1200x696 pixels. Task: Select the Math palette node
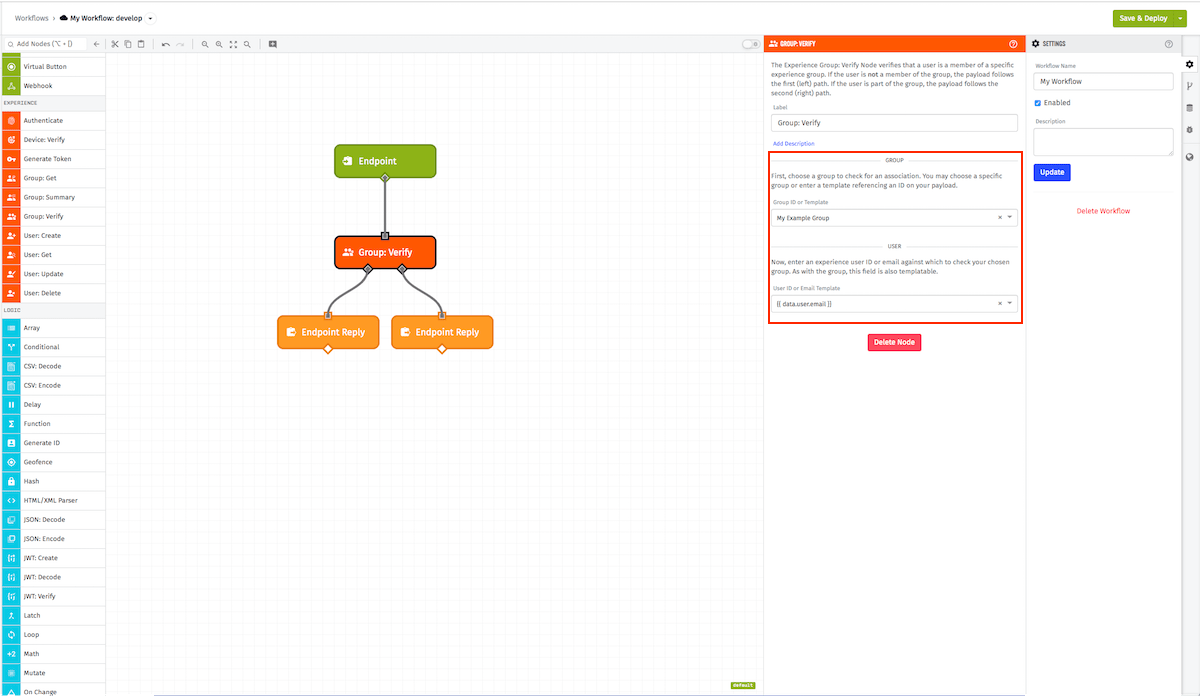[53, 654]
